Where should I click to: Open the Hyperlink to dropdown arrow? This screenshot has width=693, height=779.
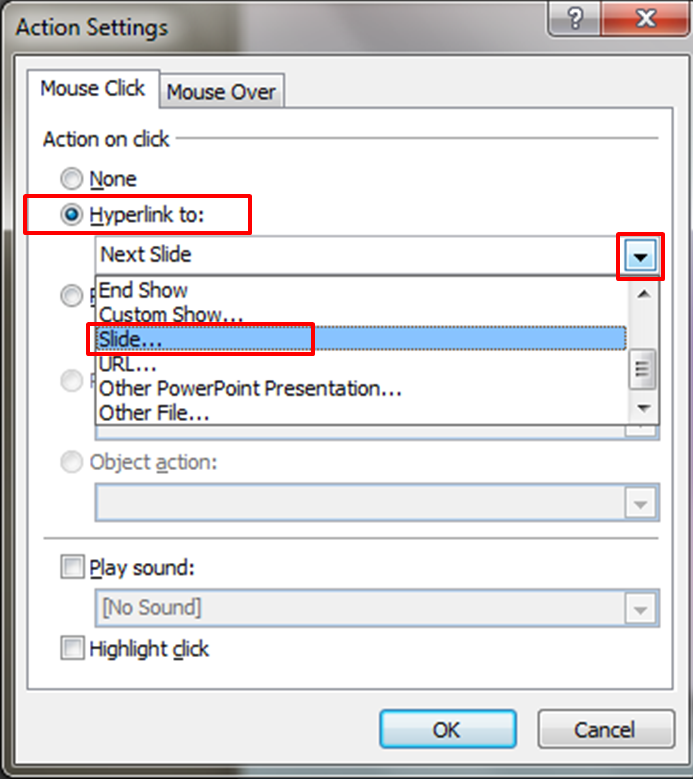click(x=640, y=257)
